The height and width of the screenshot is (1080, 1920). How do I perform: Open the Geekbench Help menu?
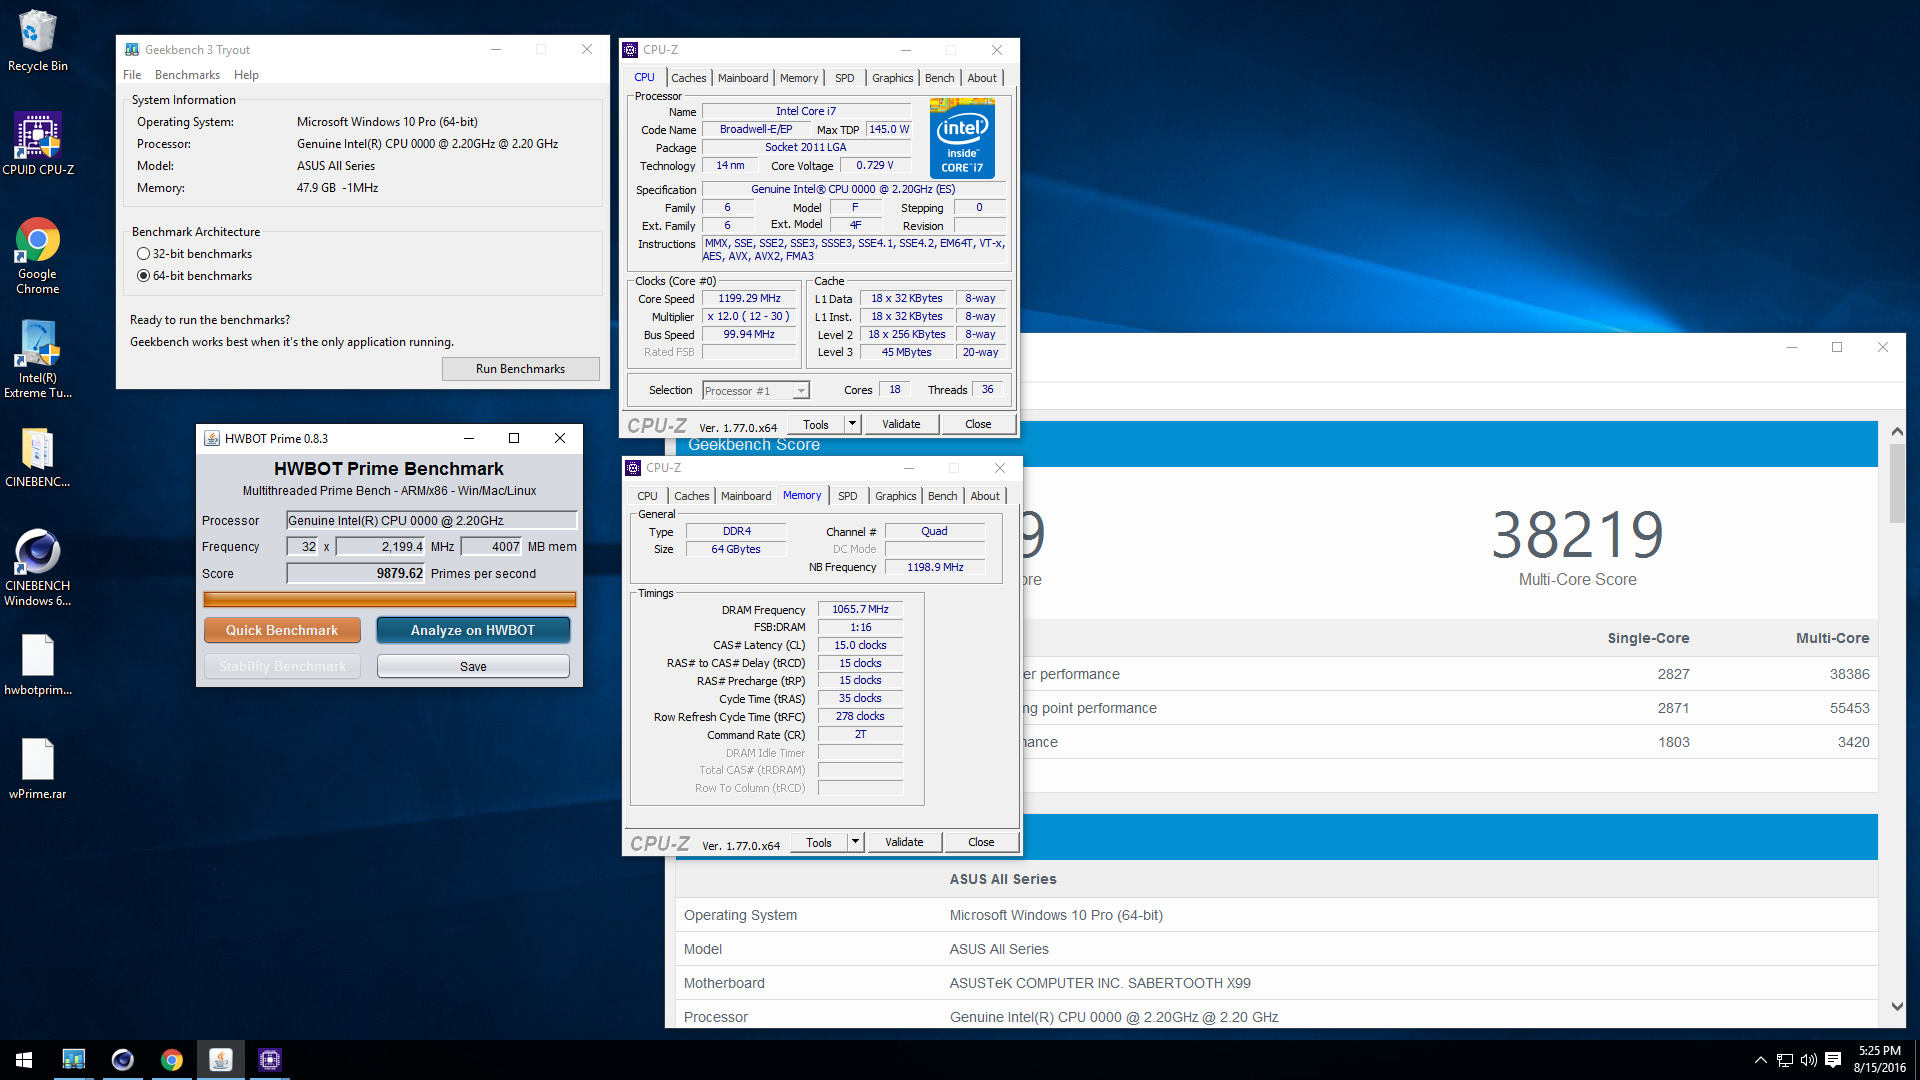point(246,75)
